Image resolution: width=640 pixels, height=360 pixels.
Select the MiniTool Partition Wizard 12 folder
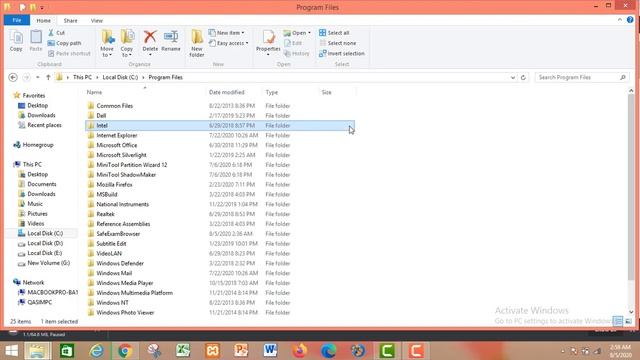coord(131,165)
